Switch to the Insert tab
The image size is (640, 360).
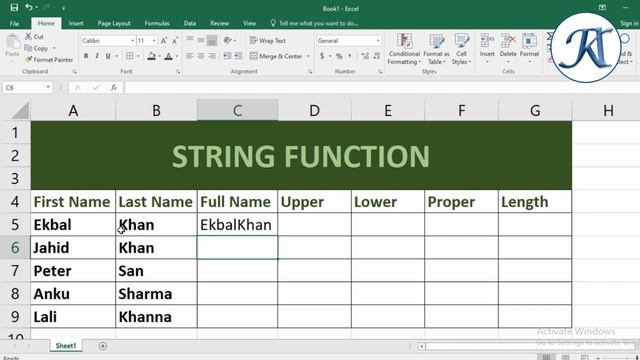pyautogui.click(x=76, y=23)
